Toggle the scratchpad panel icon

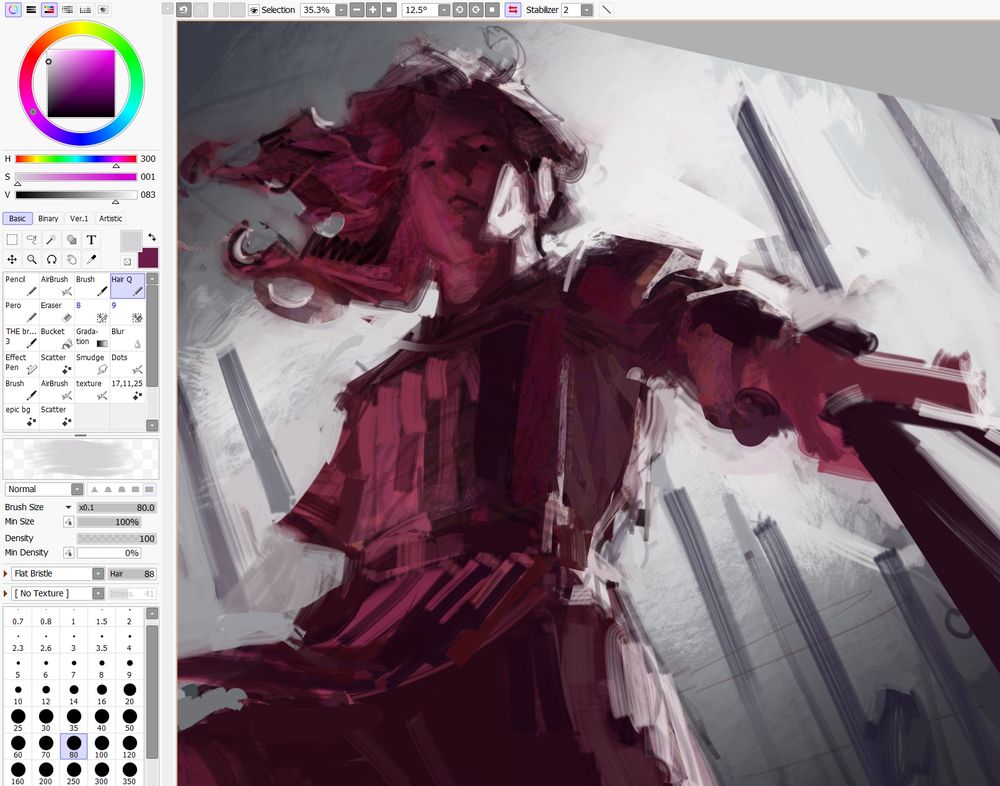coord(103,10)
